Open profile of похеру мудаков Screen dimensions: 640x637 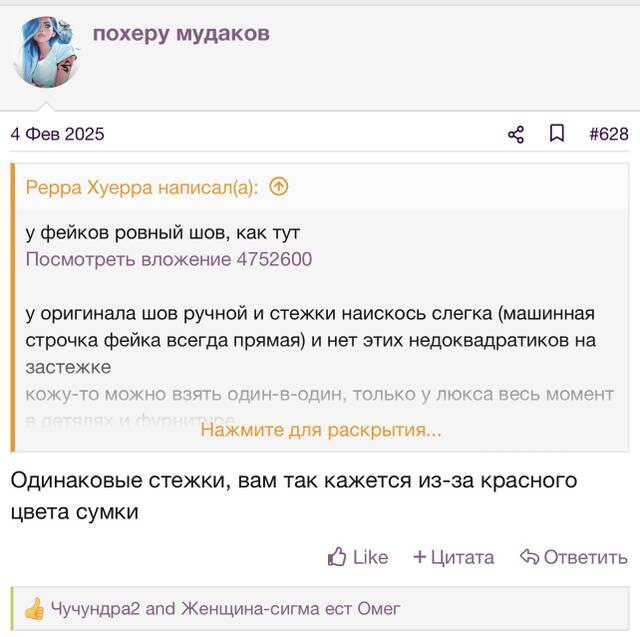(181, 33)
